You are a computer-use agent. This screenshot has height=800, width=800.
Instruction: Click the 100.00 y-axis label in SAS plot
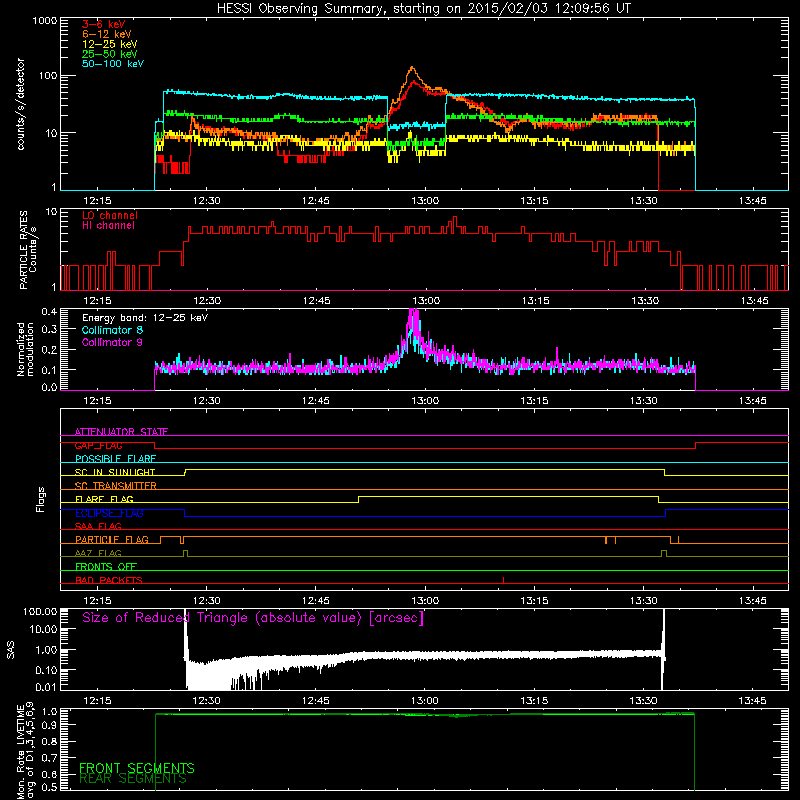40,611
